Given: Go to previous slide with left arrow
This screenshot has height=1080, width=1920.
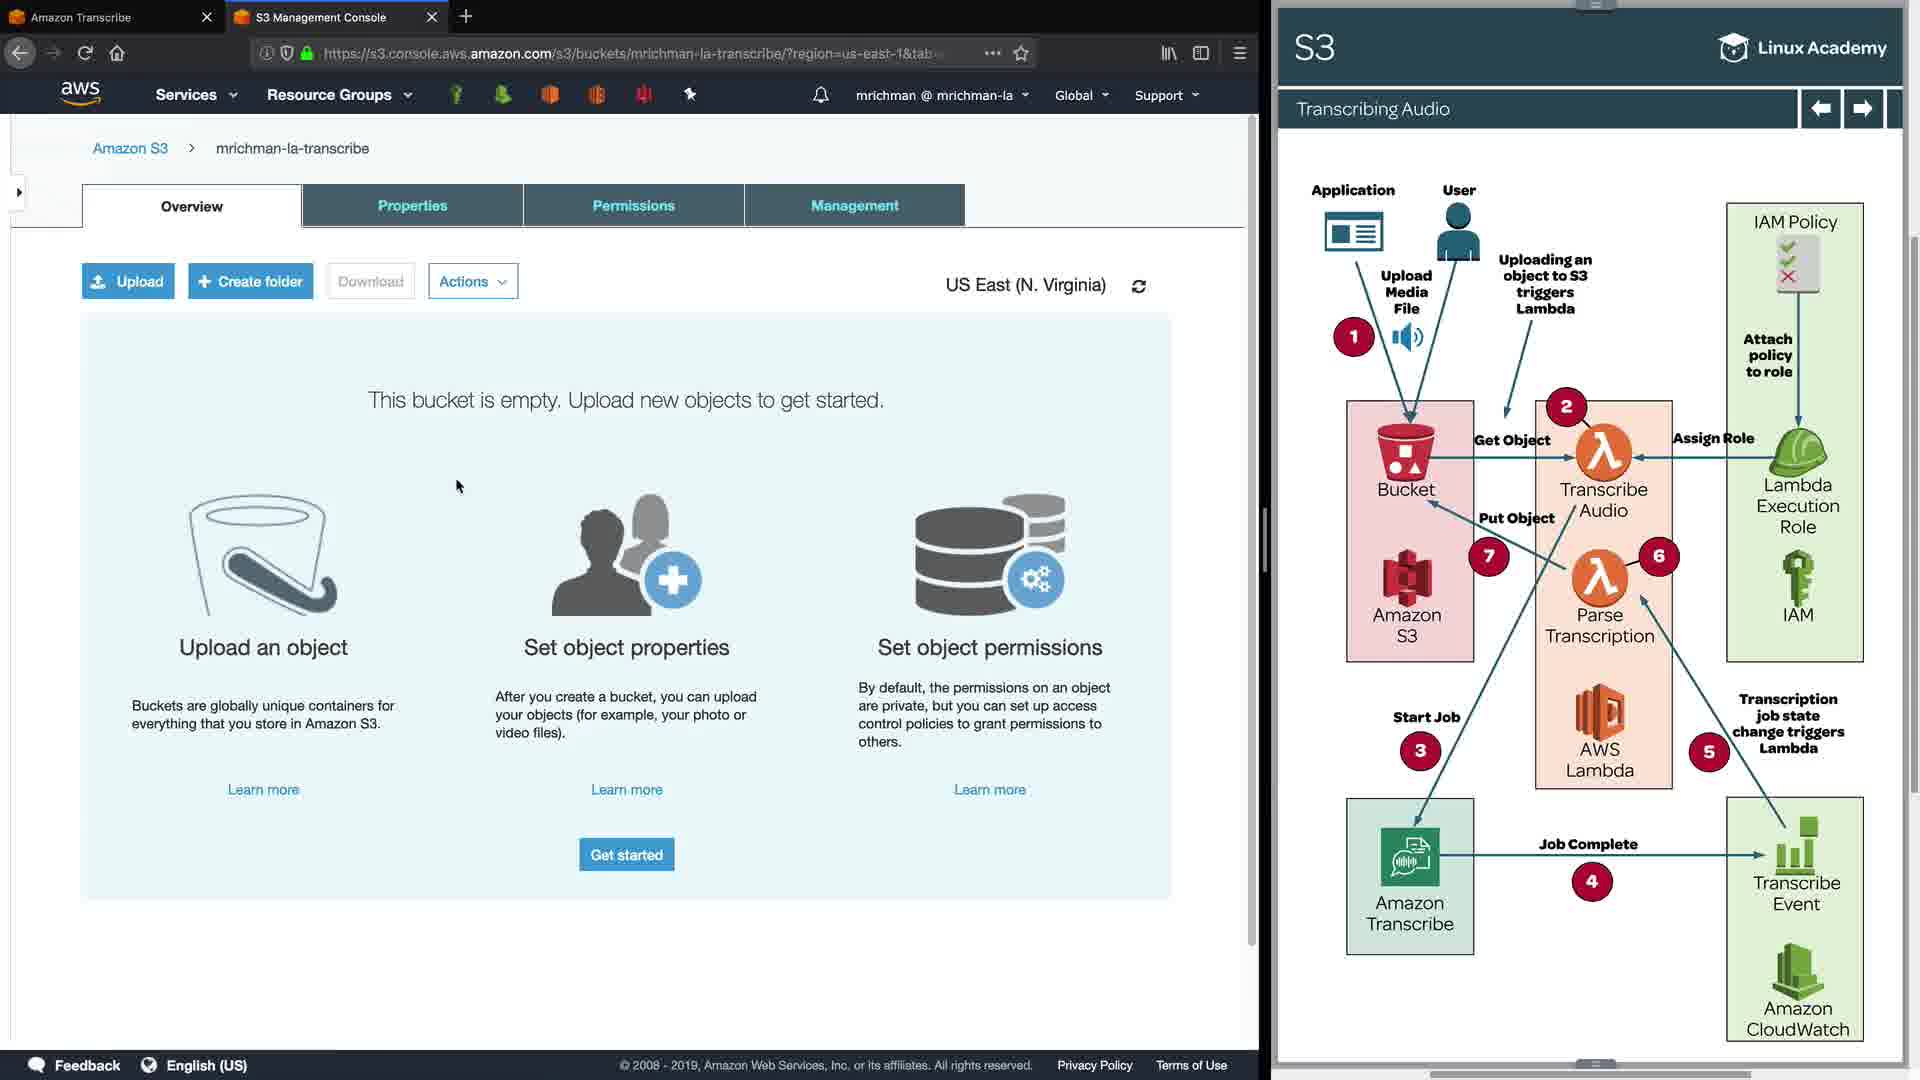Looking at the screenshot, I should click(x=1821, y=108).
